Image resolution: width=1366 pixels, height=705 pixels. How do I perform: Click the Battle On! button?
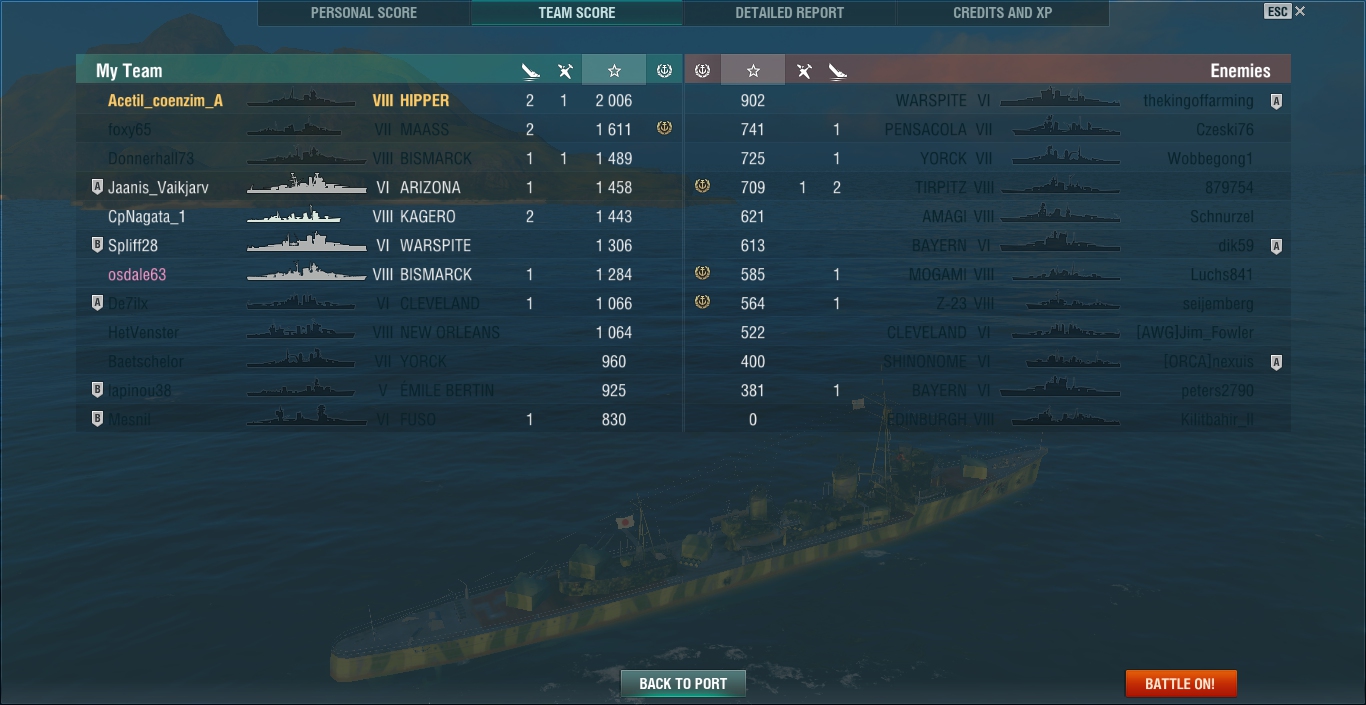(x=1181, y=683)
